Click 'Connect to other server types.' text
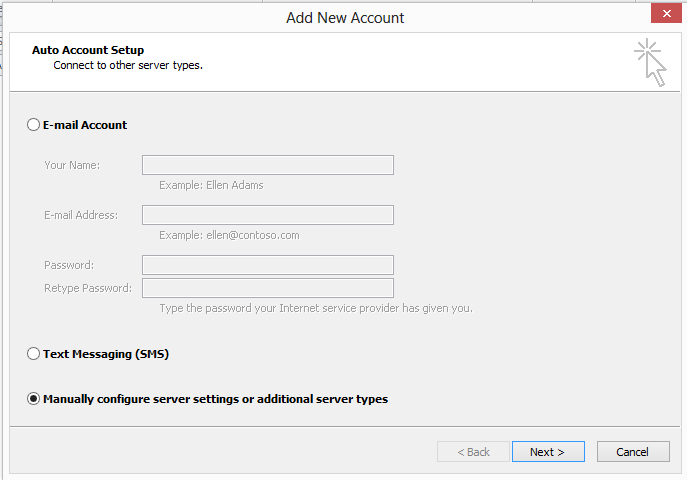 click(128, 65)
